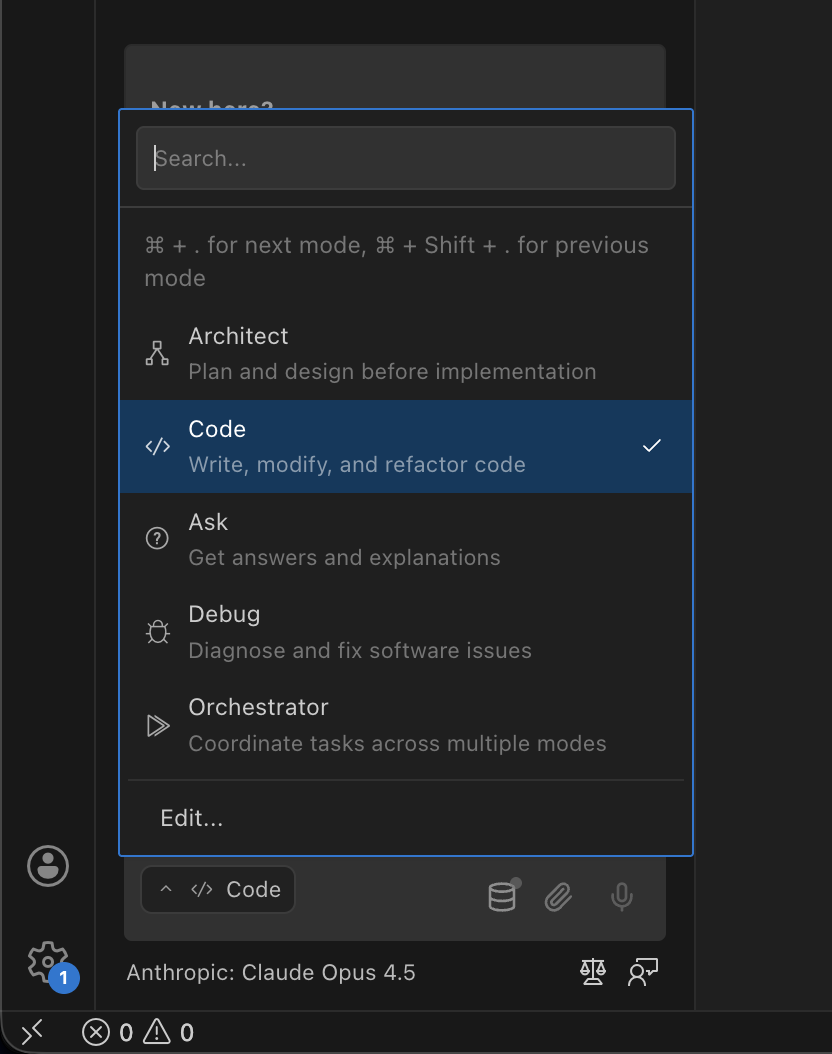Screen dimensions: 832x1054
Task: Start voice input with the microphone icon
Action: pyautogui.click(x=621, y=898)
